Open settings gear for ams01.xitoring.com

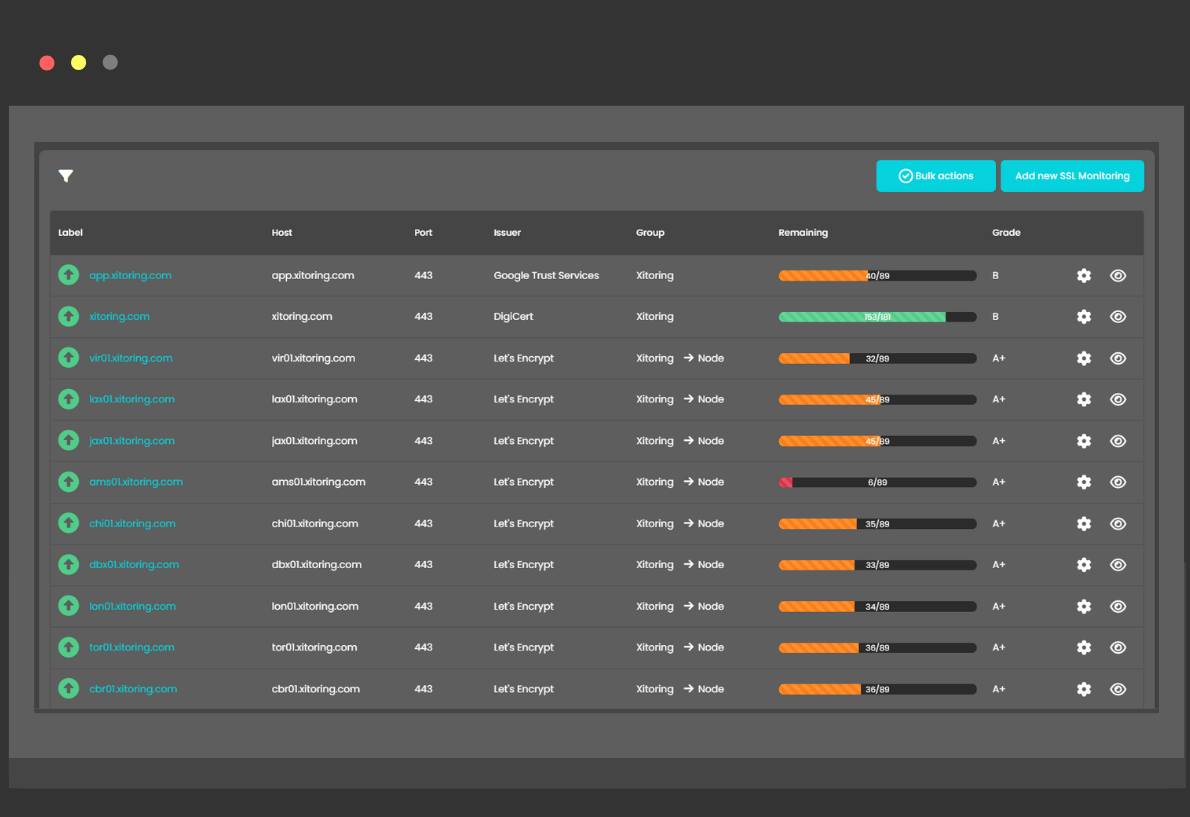[x=1084, y=482]
